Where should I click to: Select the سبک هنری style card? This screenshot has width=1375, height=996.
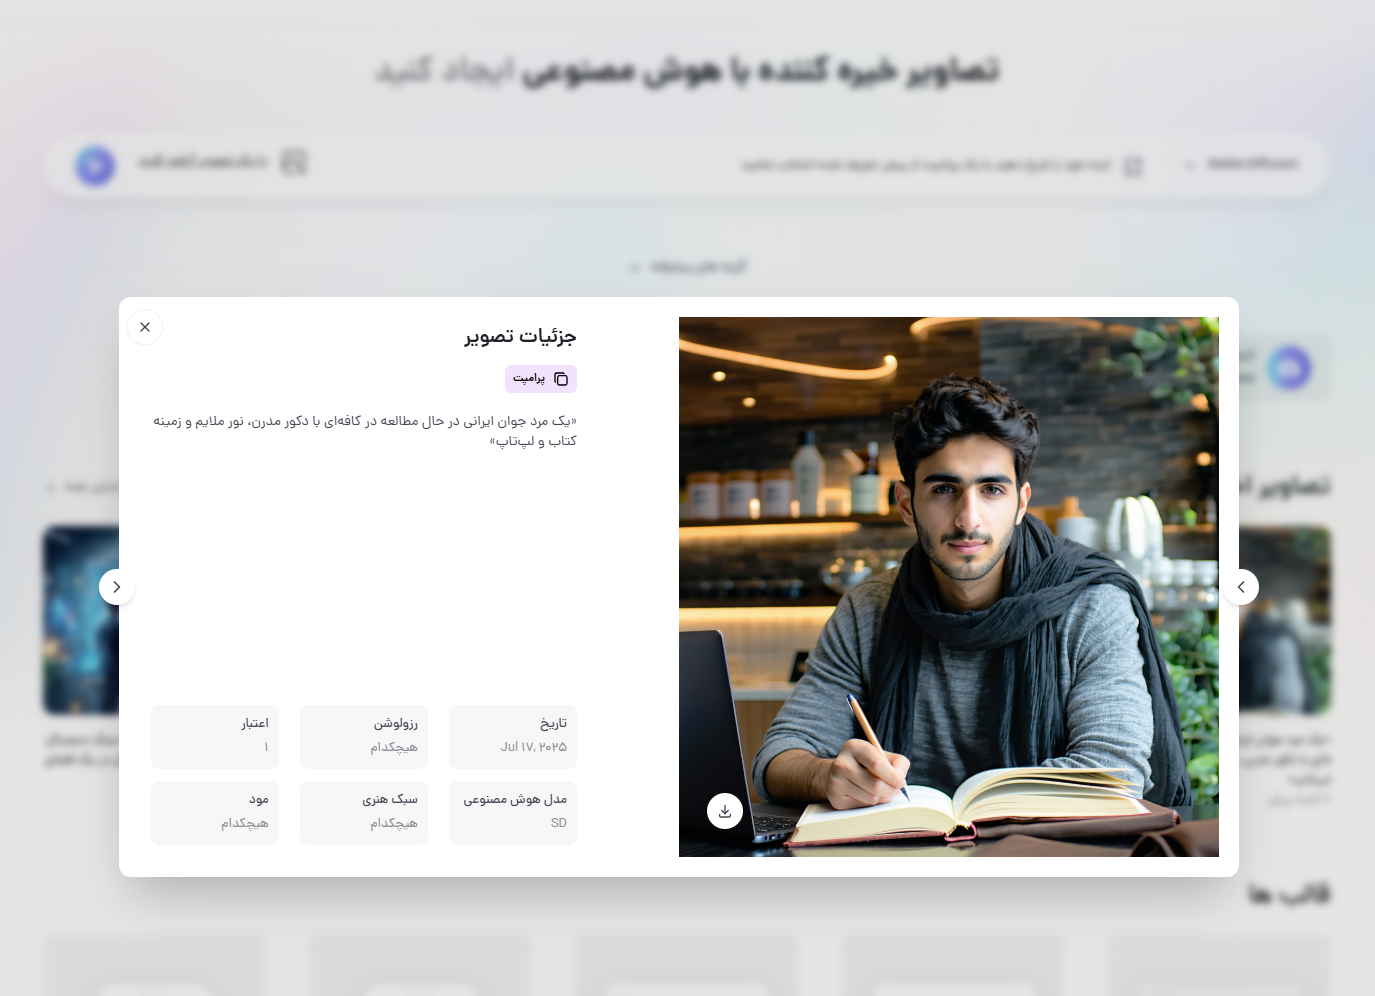(364, 813)
